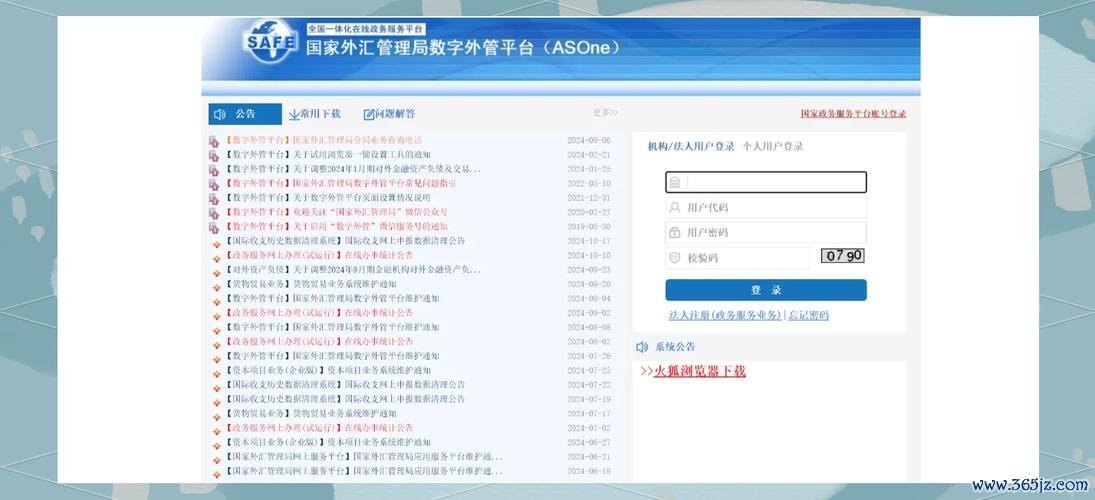The height and width of the screenshot is (500, 1095).
Task: Switch to the 个人用户登录 tab
Action: click(773, 147)
